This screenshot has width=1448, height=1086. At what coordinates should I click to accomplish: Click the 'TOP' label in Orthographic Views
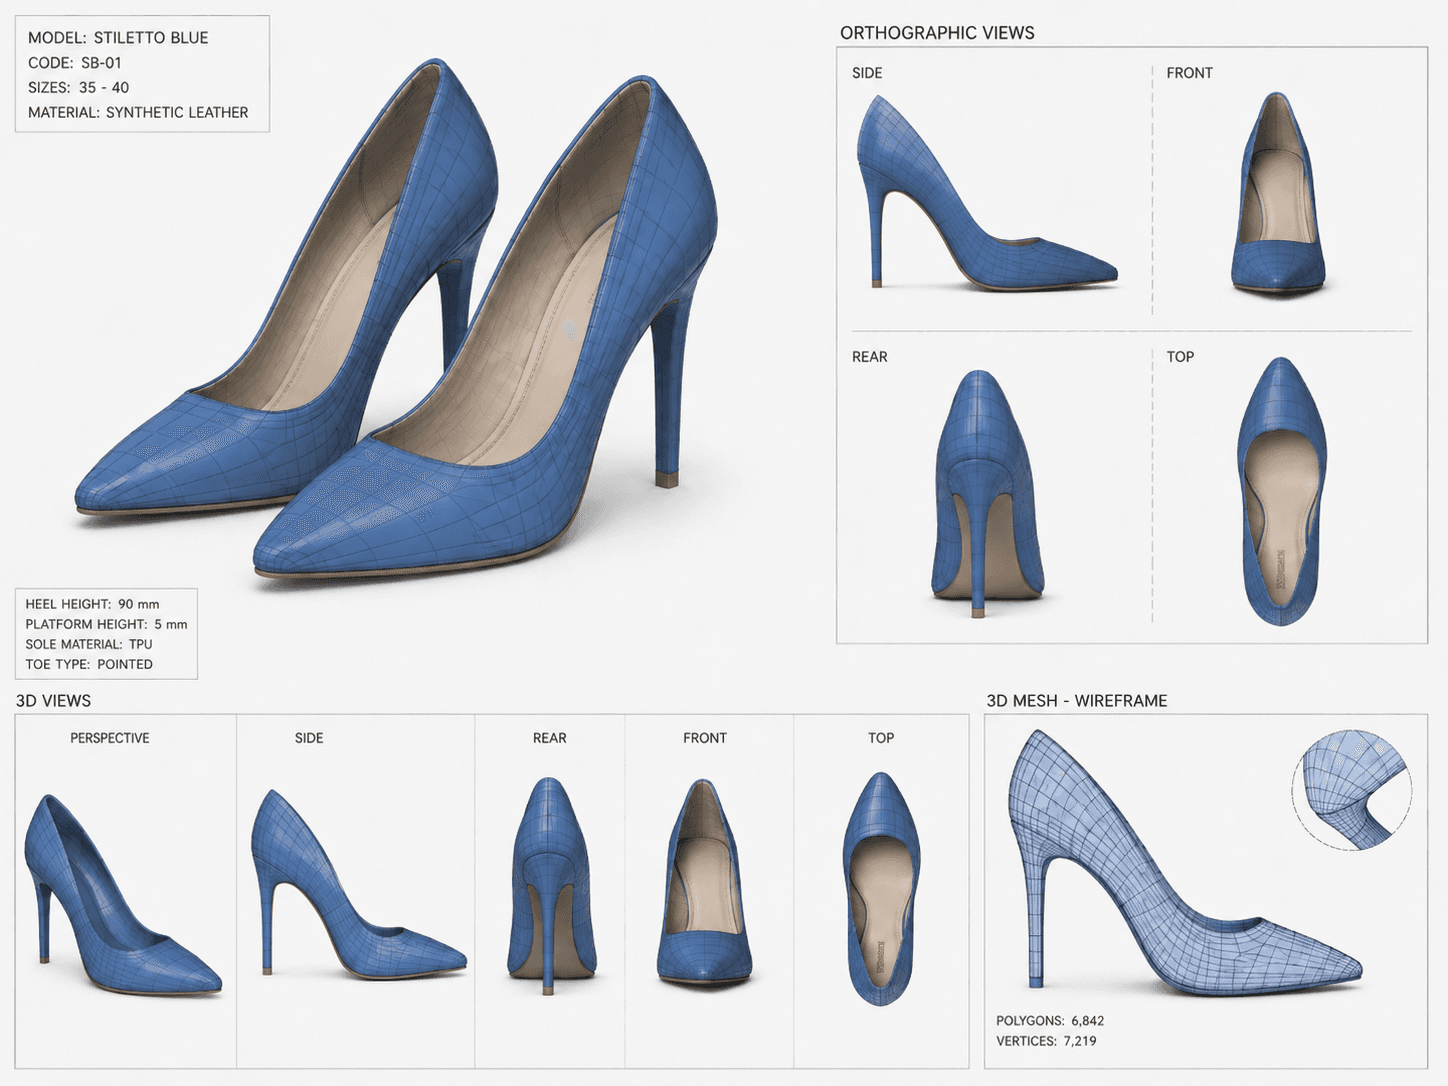pyautogui.click(x=1180, y=357)
